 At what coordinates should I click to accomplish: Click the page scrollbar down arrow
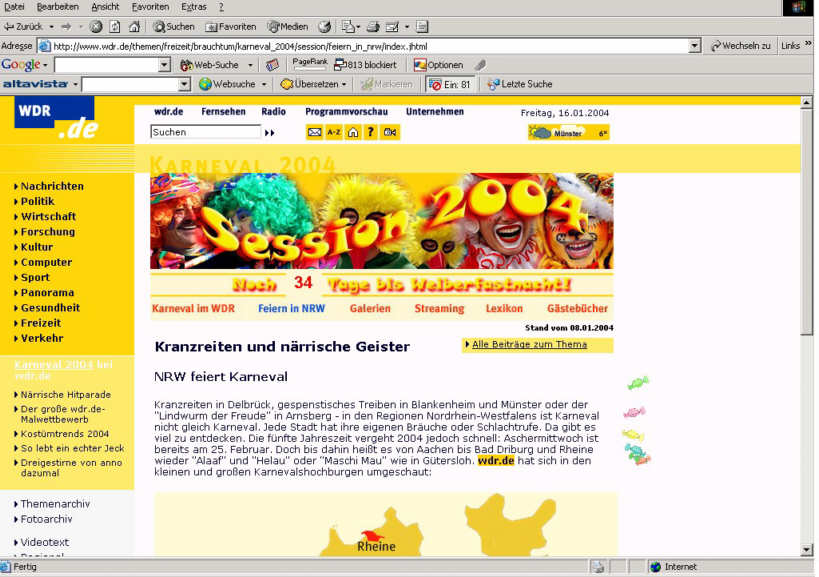[x=806, y=550]
